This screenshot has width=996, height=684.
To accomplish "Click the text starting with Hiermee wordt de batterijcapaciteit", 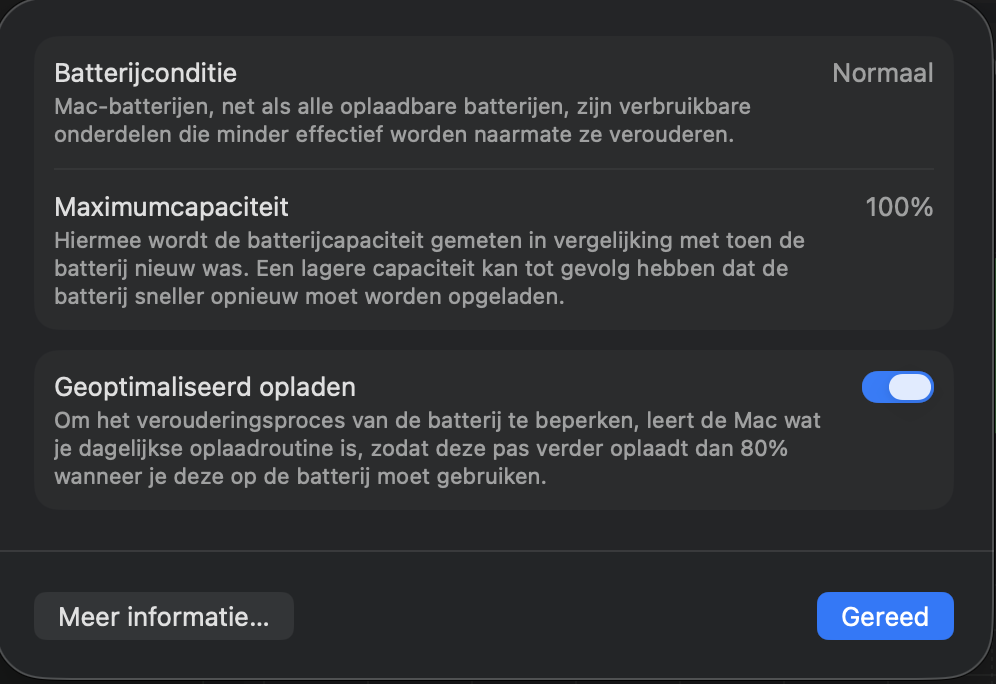I will 429,269.
